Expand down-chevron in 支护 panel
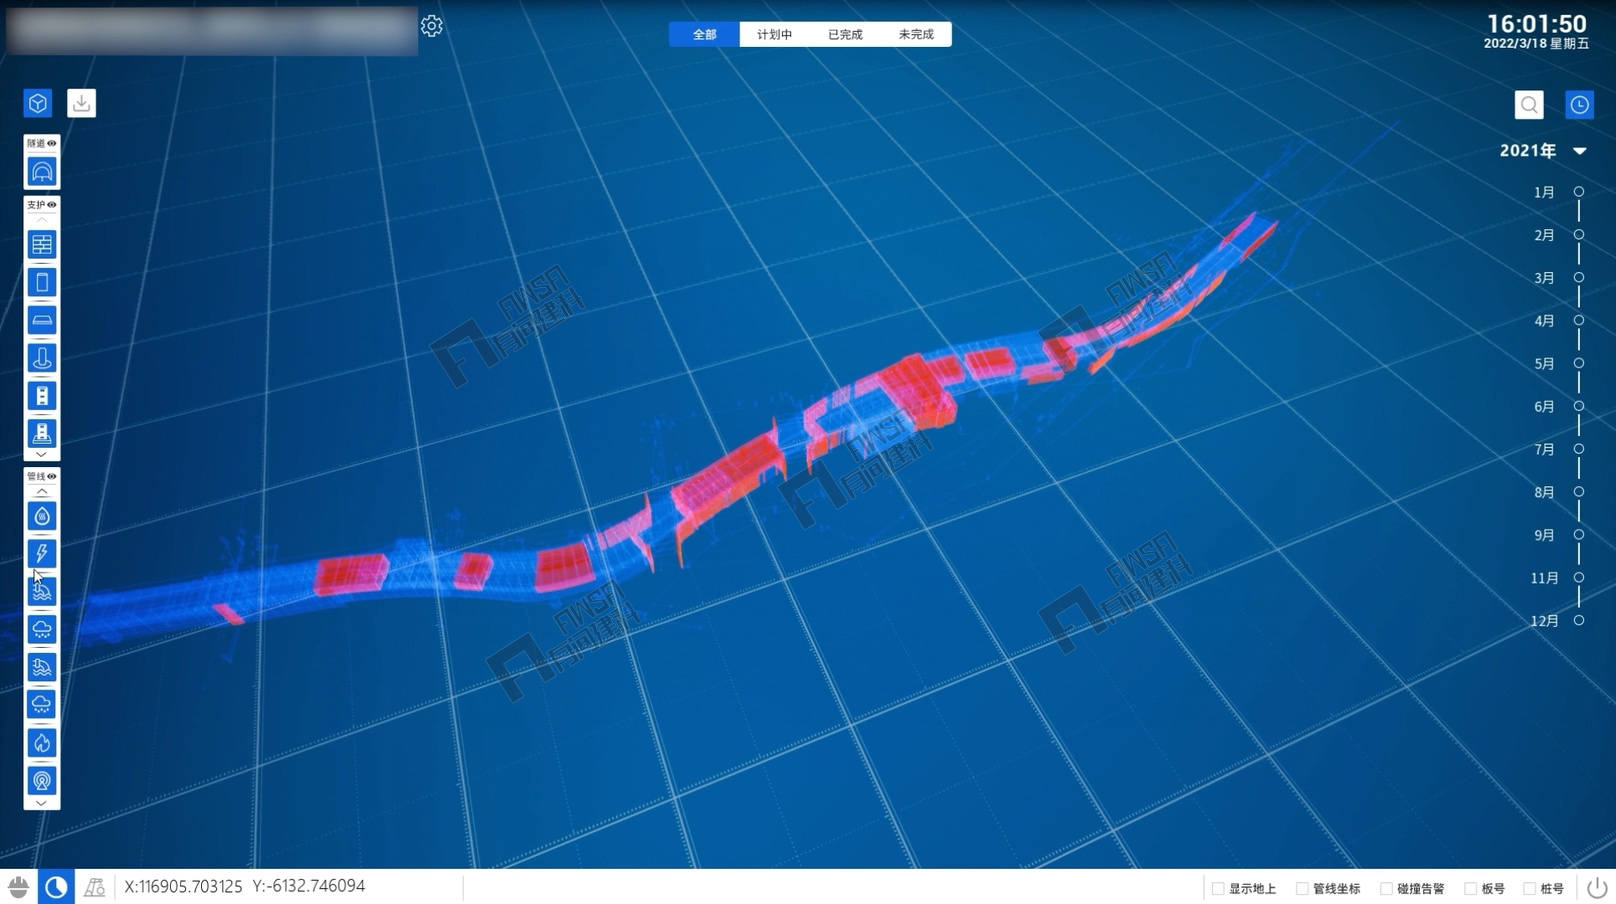Viewport: 1616px width, 904px height. click(x=42, y=455)
